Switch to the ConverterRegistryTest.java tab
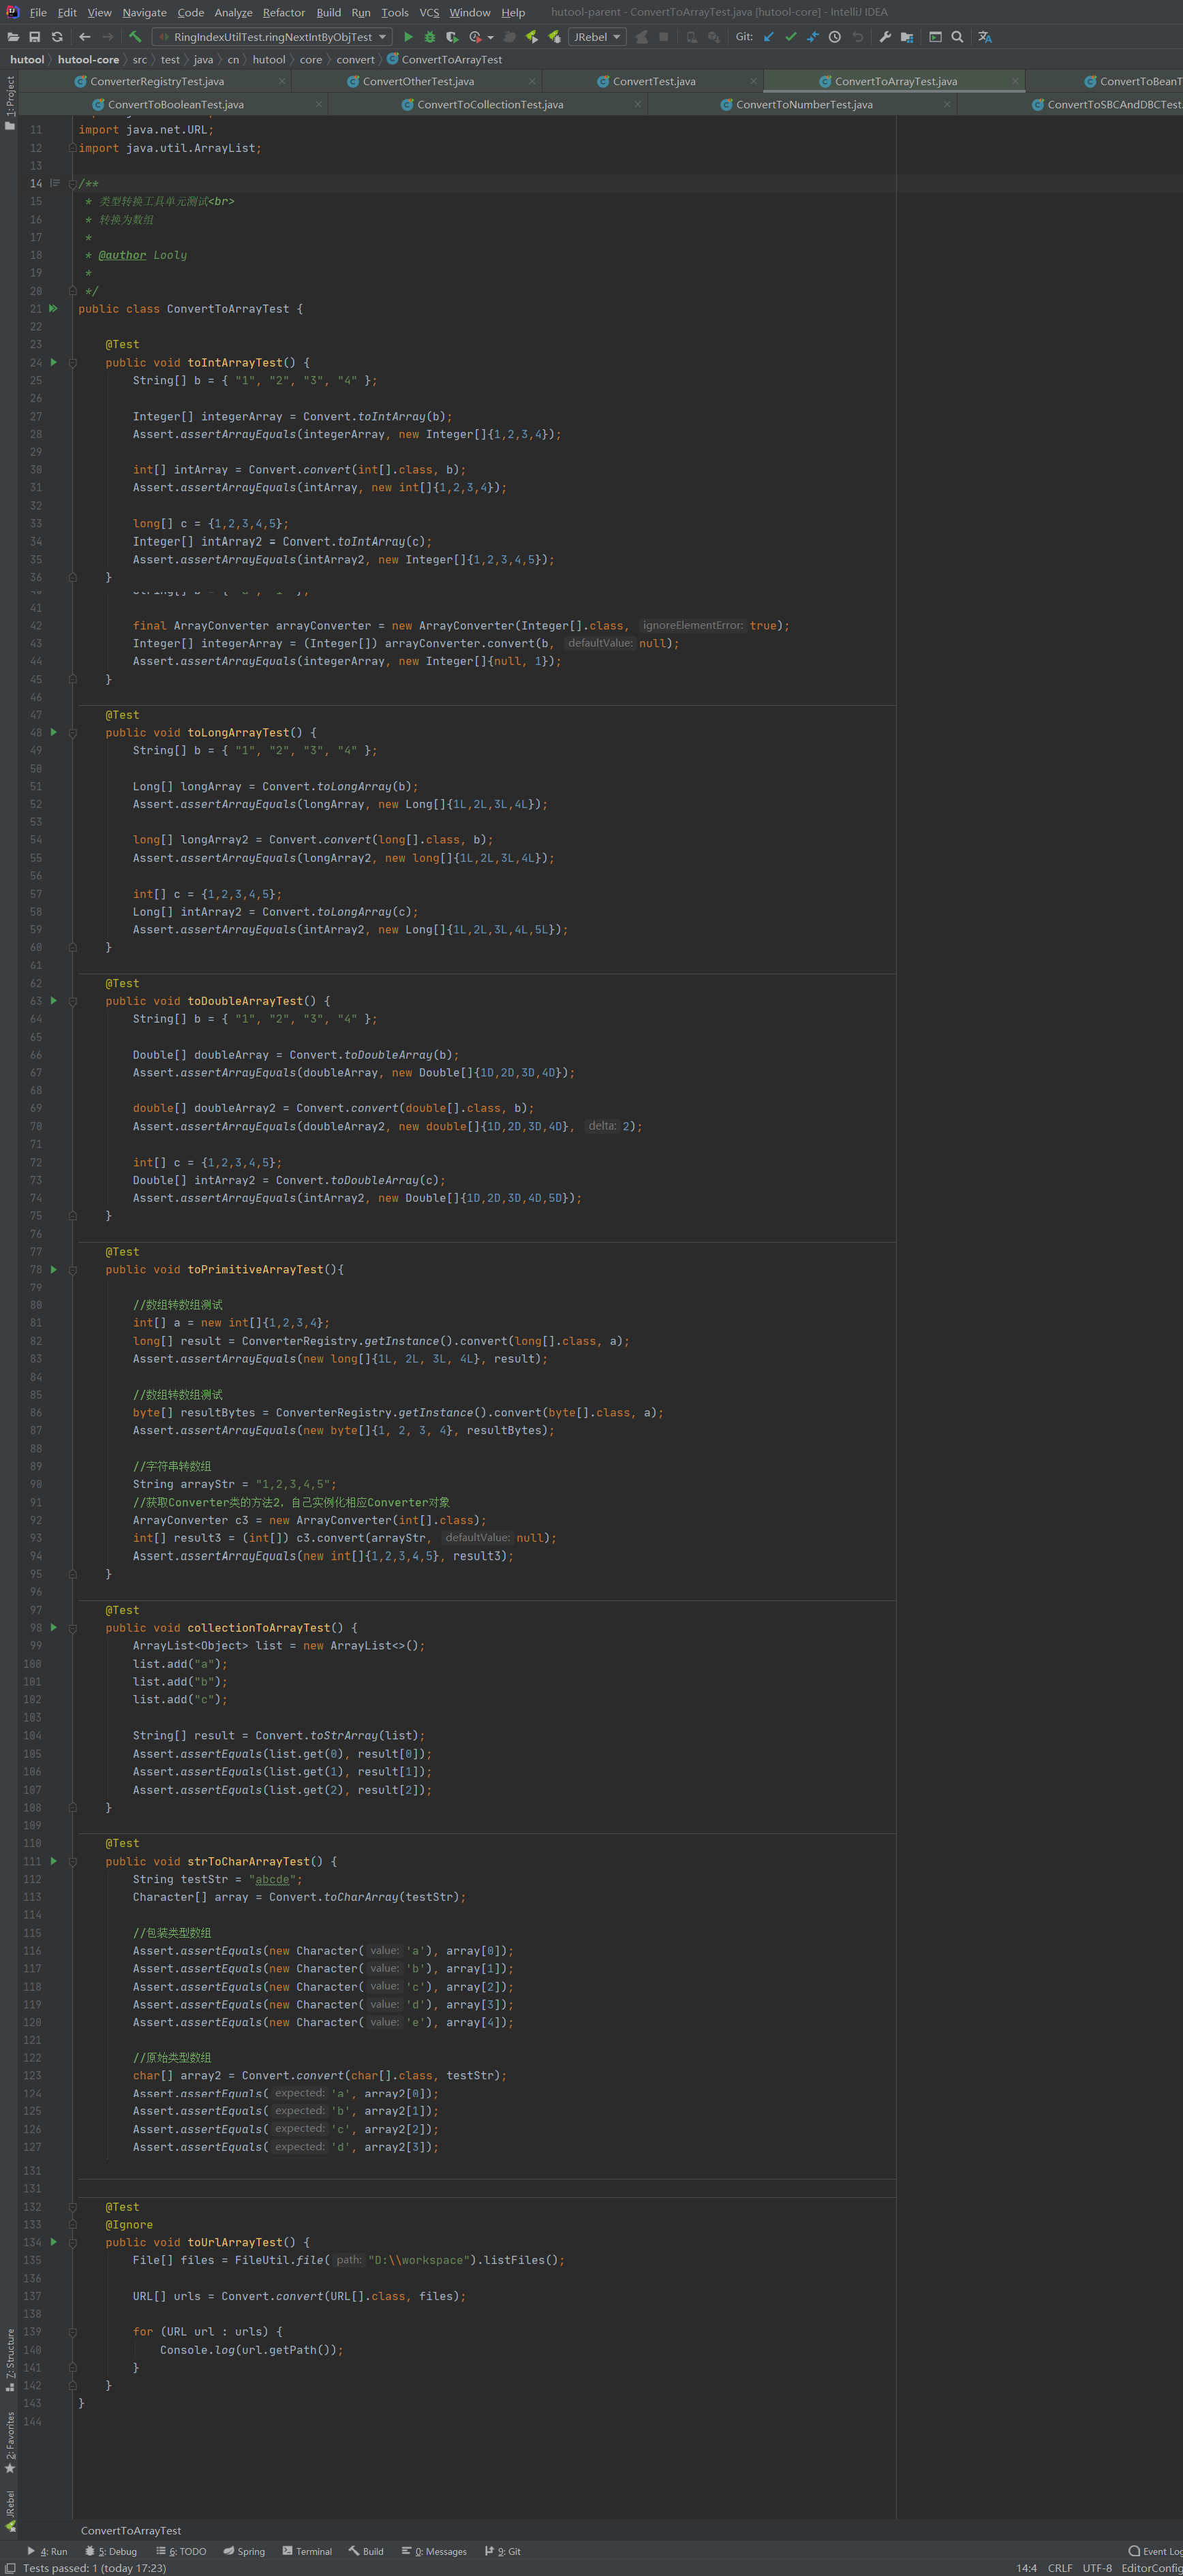The height and width of the screenshot is (2576, 1183). click(156, 81)
